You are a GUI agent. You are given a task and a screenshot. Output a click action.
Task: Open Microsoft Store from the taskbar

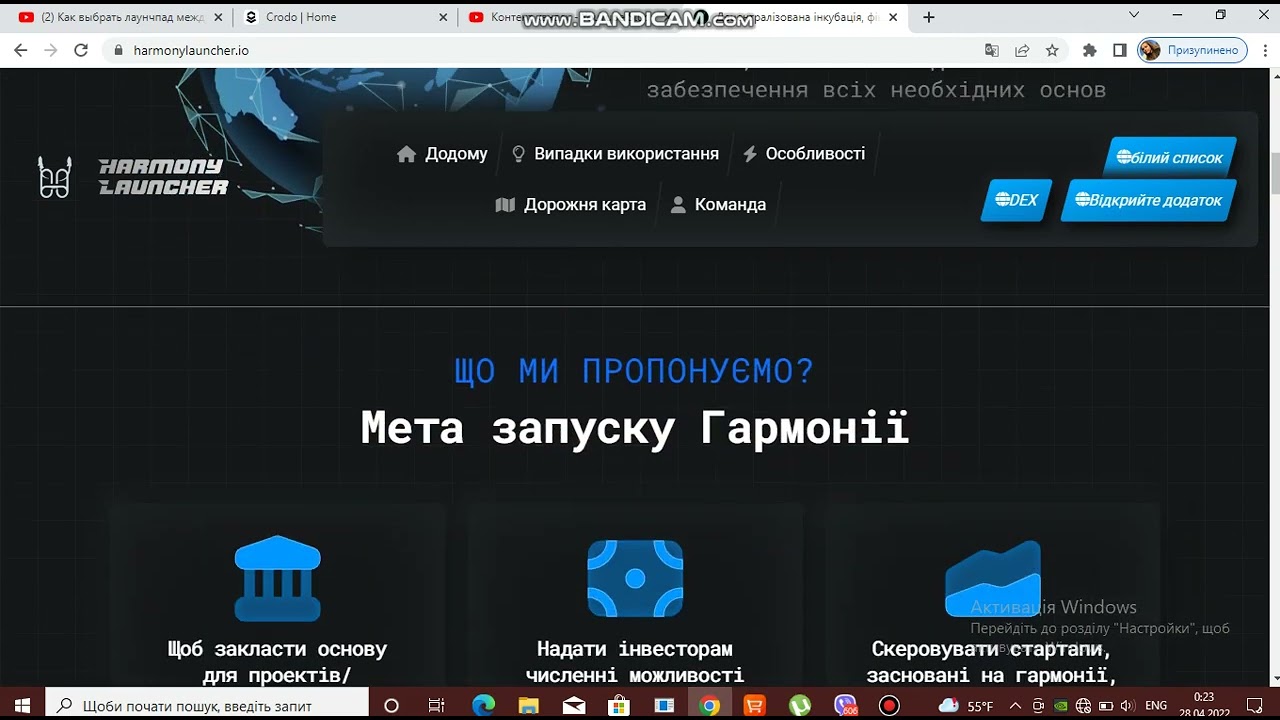pyautogui.click(x=619, y=705)
